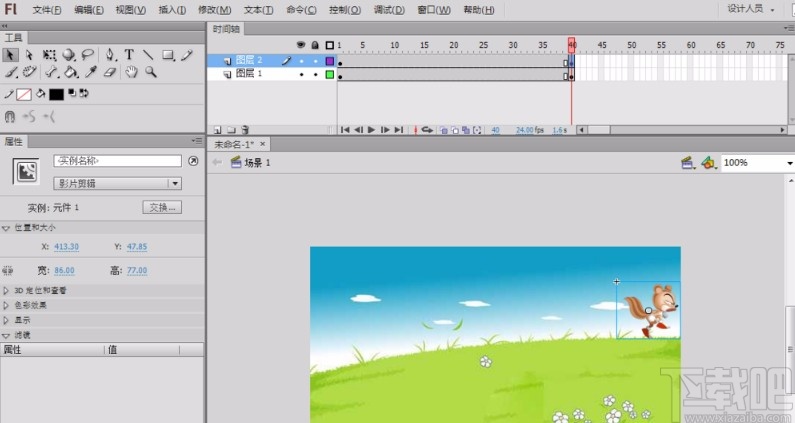The width and height of the screenshot is (795, 423).
Task: Select the Eraser tool
Action: pyautogui.click(x=110, y=73)
